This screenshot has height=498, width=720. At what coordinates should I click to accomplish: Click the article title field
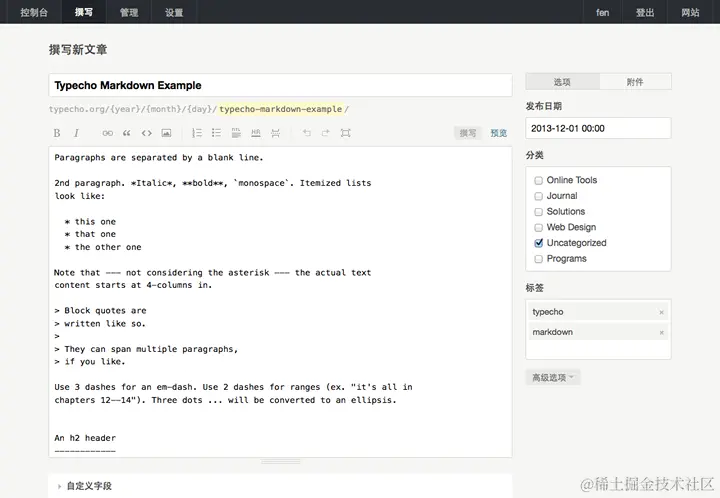[280, 85]
